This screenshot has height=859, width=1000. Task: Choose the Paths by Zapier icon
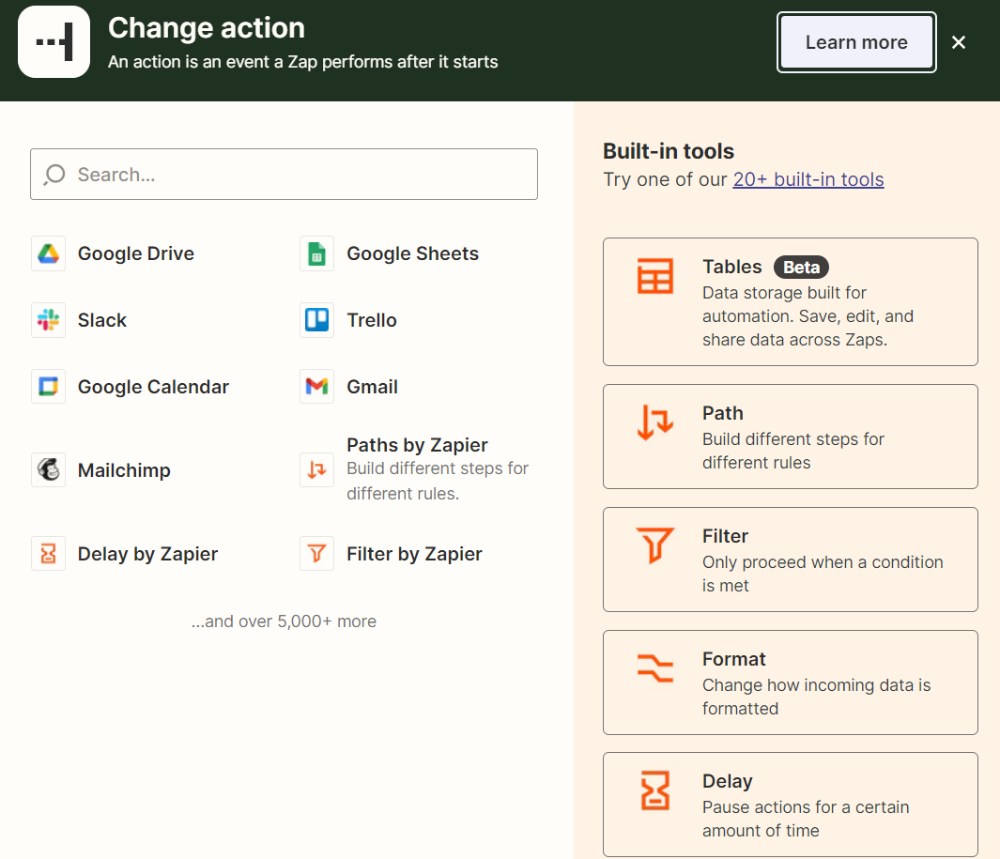(317, 470)
